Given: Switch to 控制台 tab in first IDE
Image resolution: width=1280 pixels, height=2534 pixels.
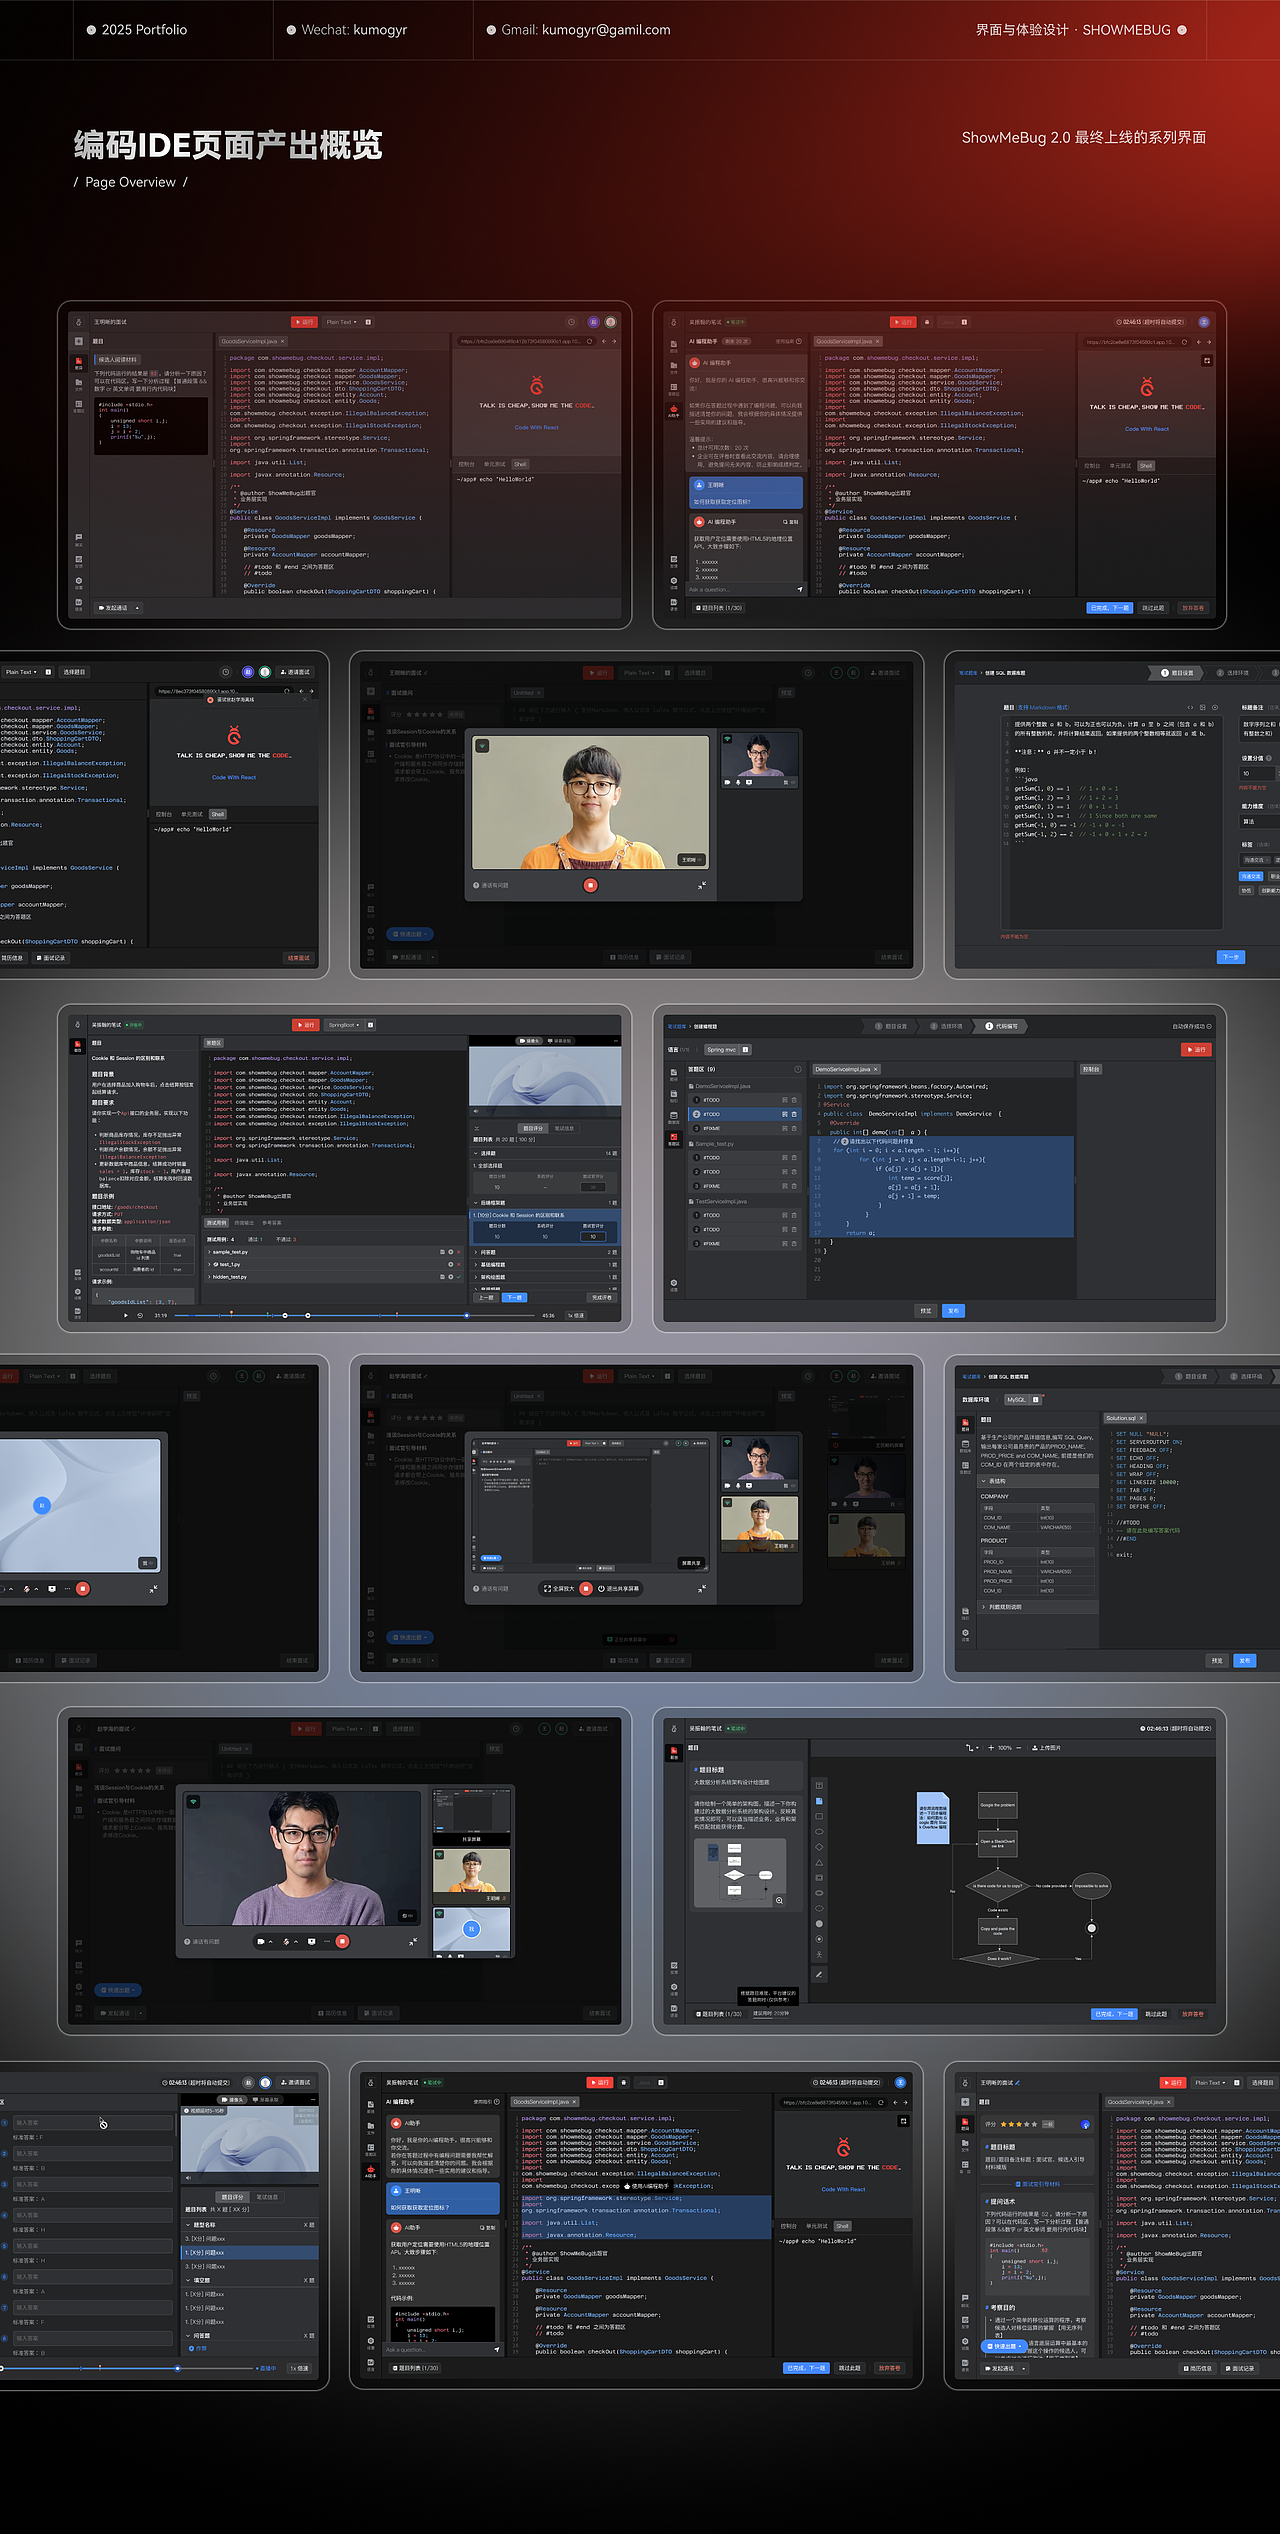Looking at the screenshot, I should [x=466, y=464].
